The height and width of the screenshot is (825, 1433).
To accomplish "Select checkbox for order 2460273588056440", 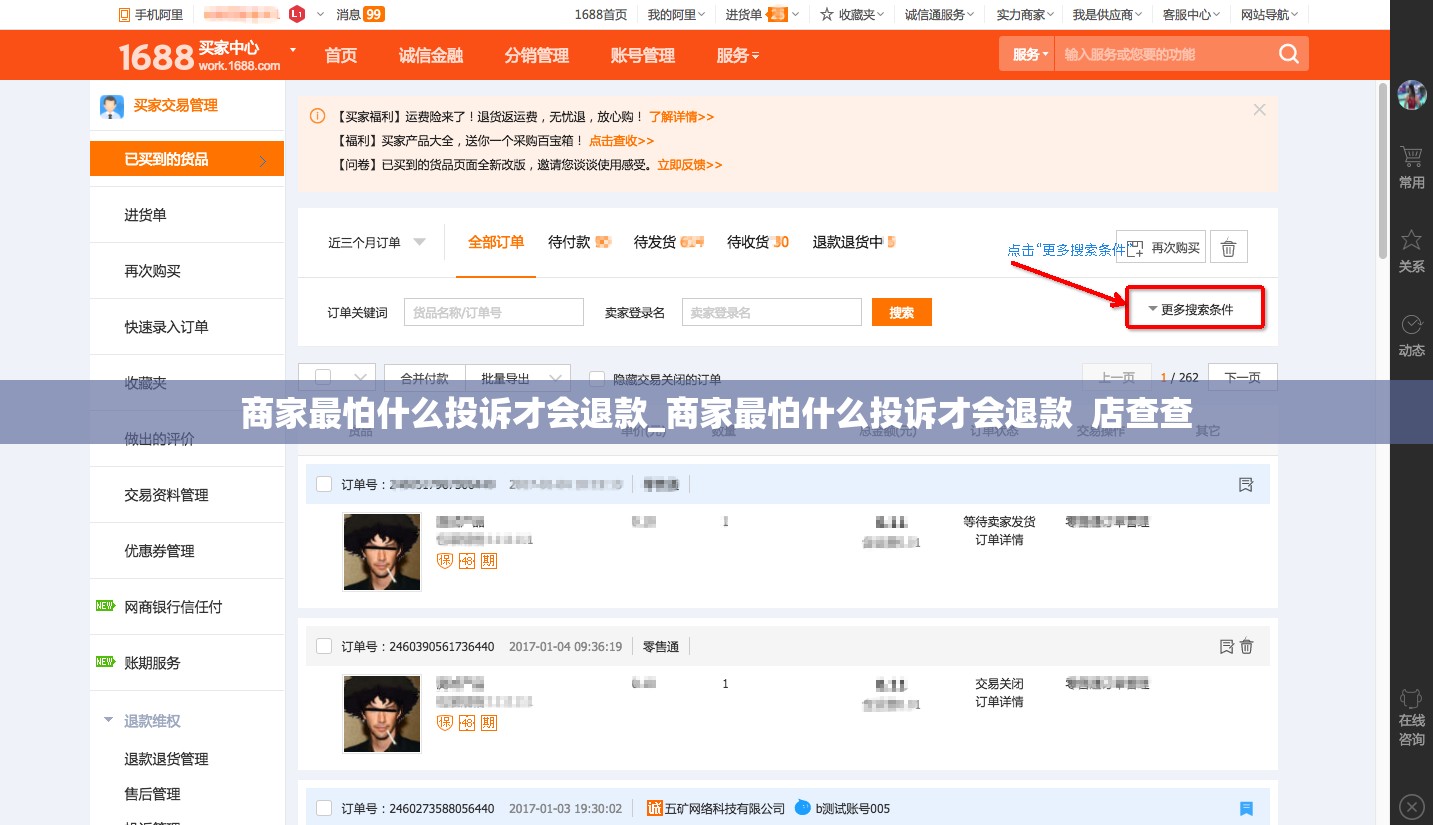I will (324, 808).
